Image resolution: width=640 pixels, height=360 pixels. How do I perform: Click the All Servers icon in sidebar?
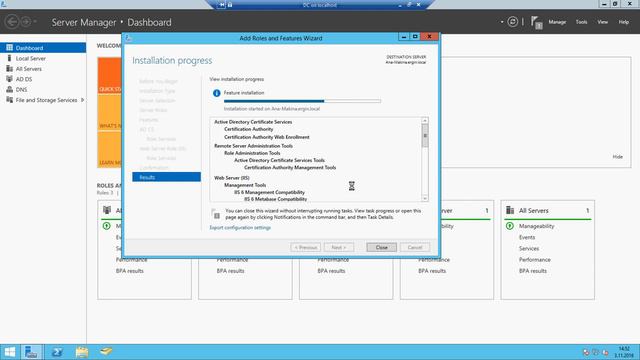[x=9, y=69]
